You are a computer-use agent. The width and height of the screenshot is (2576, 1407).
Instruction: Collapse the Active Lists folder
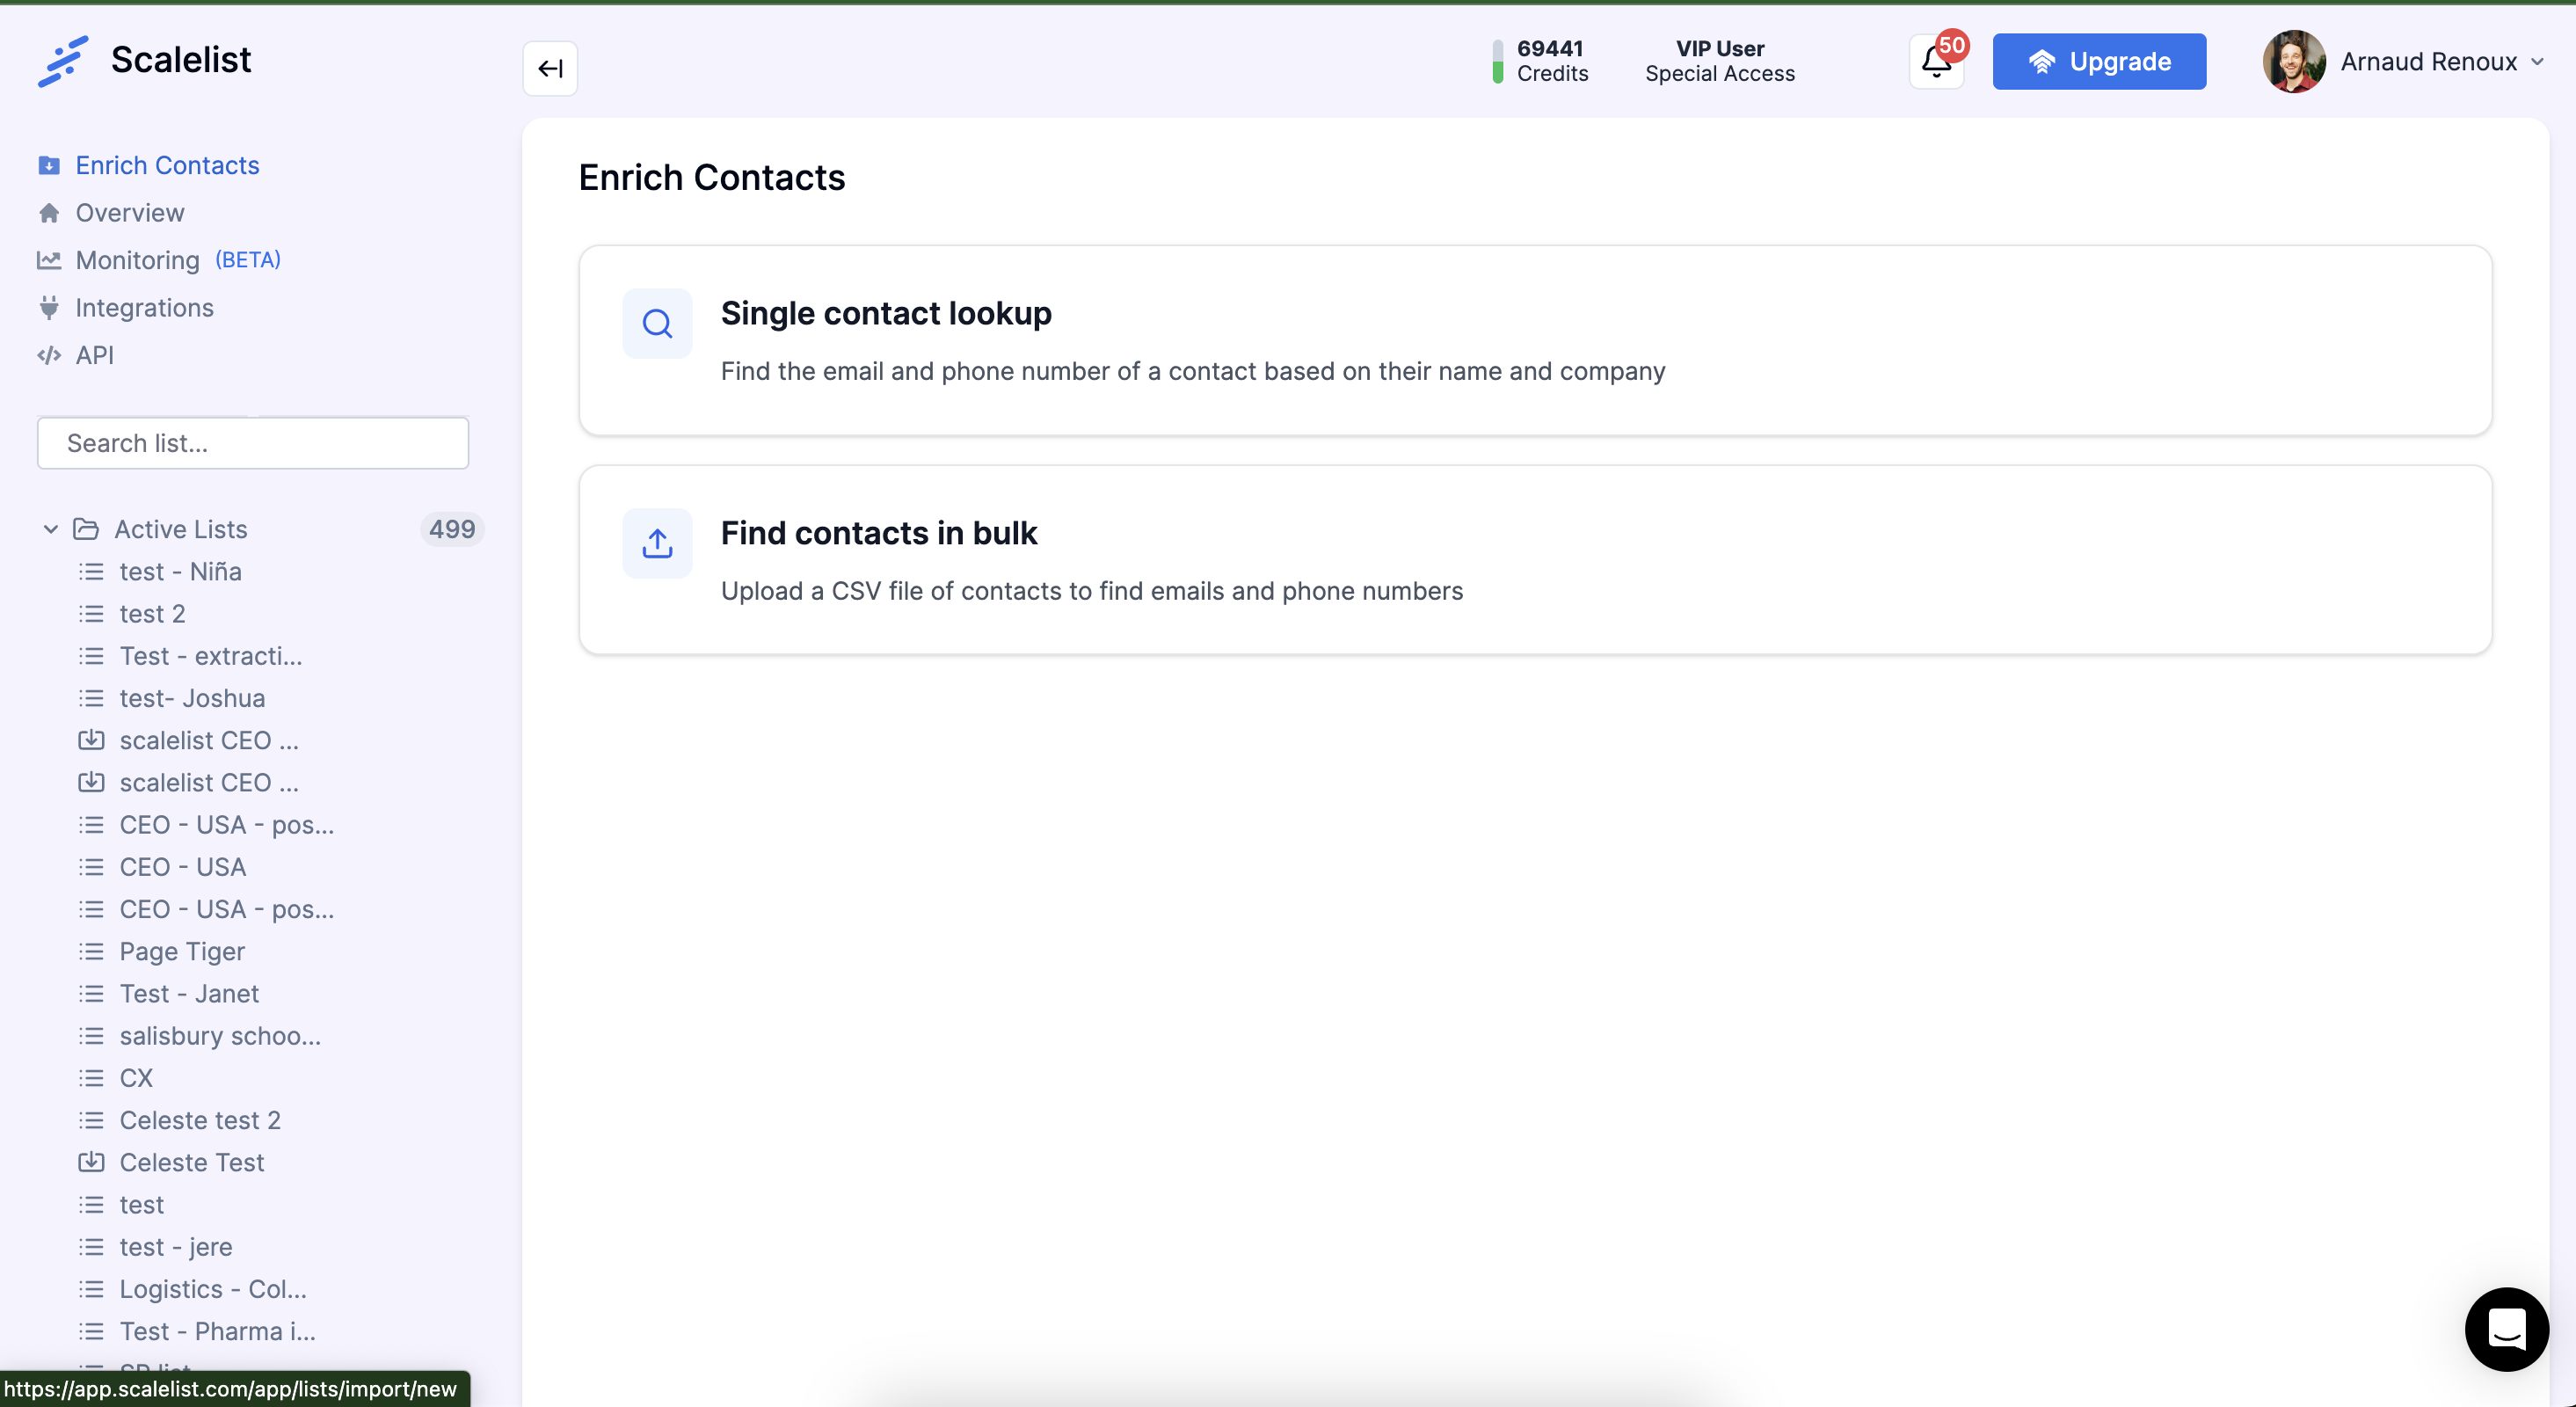click(49, 529)
